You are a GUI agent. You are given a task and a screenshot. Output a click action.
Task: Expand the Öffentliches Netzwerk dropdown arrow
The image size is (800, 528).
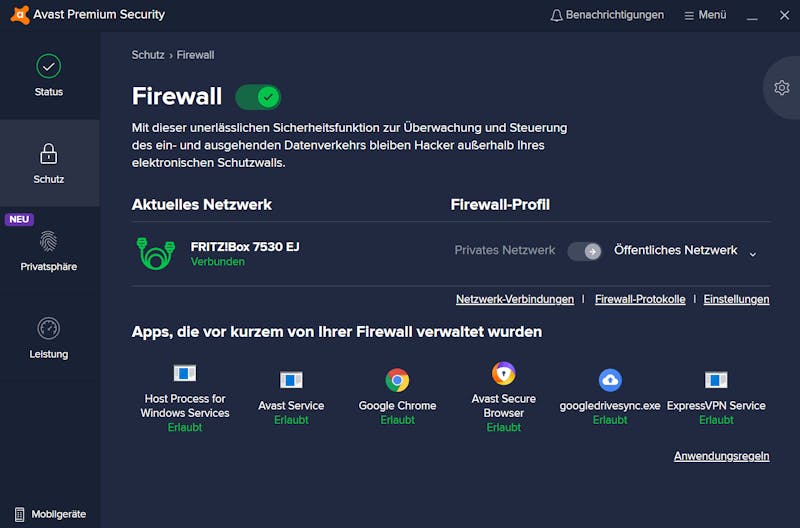tap(753, 254)
